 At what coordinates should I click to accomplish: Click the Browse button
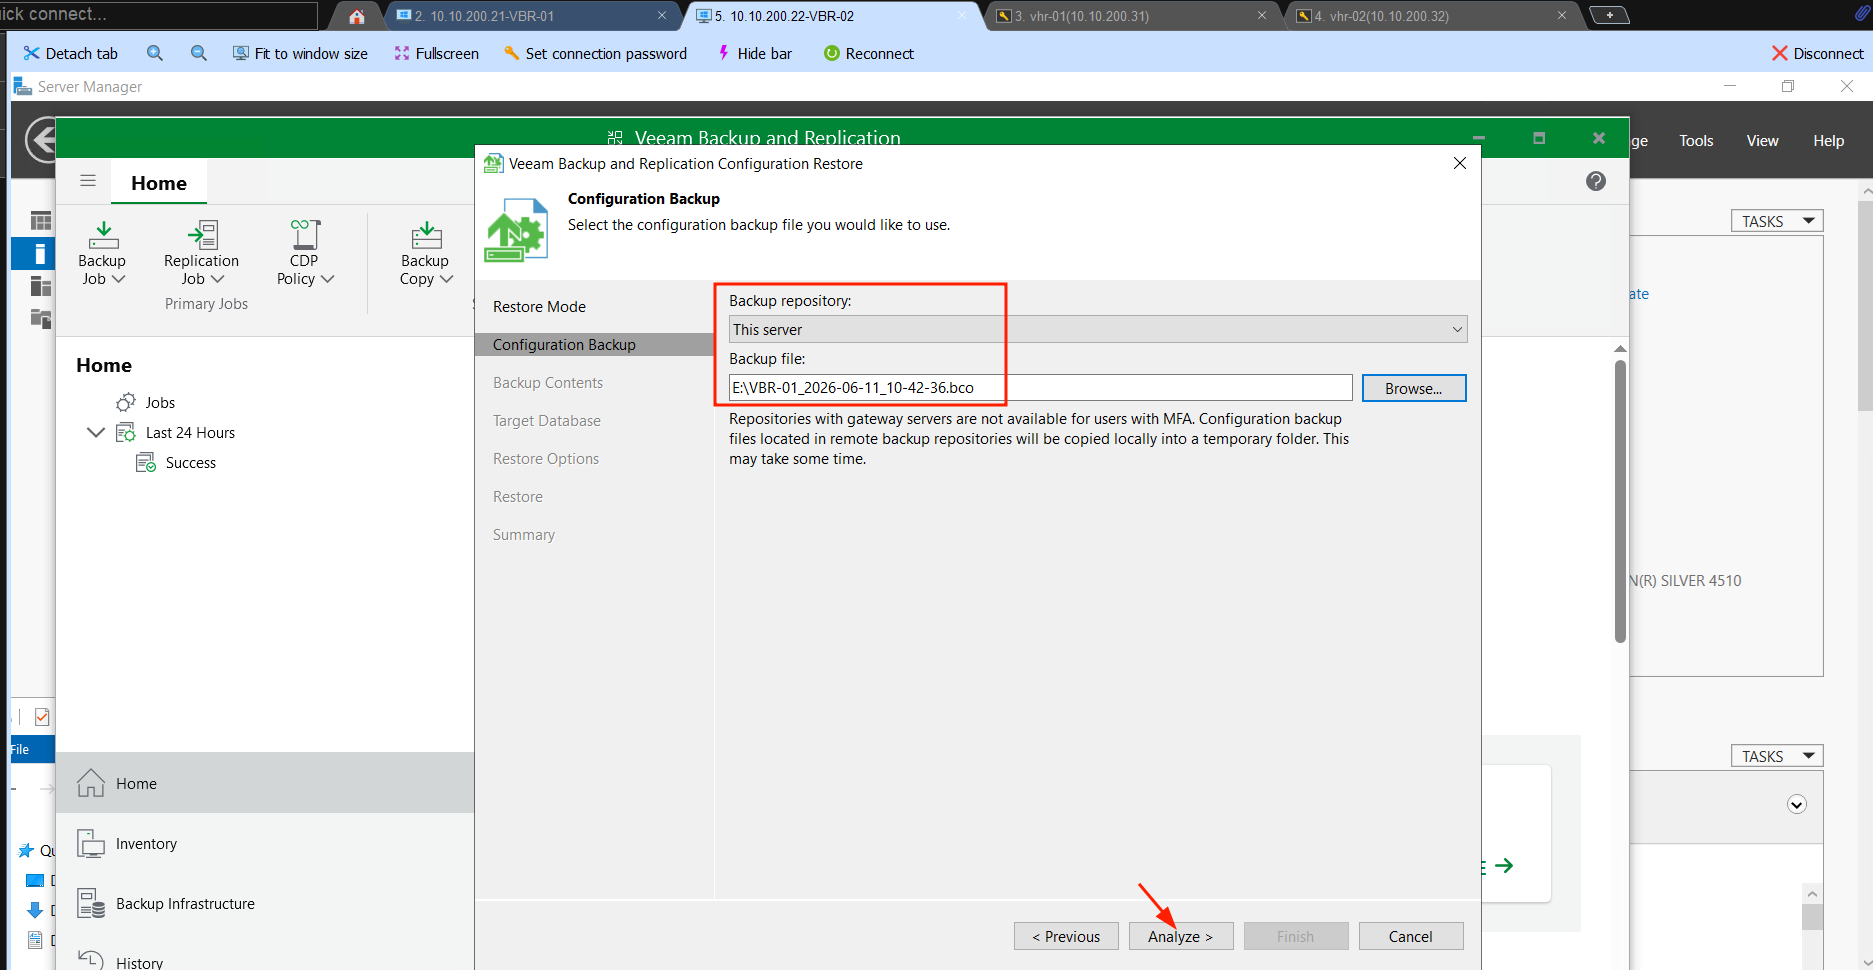[x=1414, y=388]
